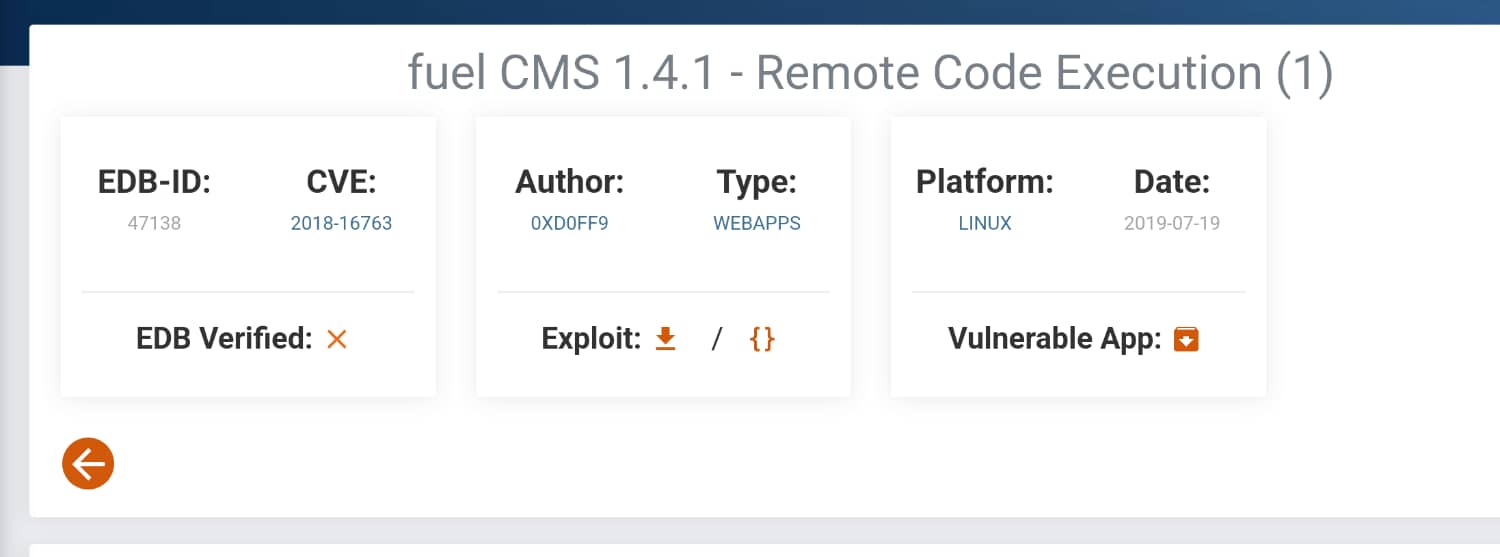Select the LINUX platform link
Screen dimensions: 1500x557
coord(984,223)
